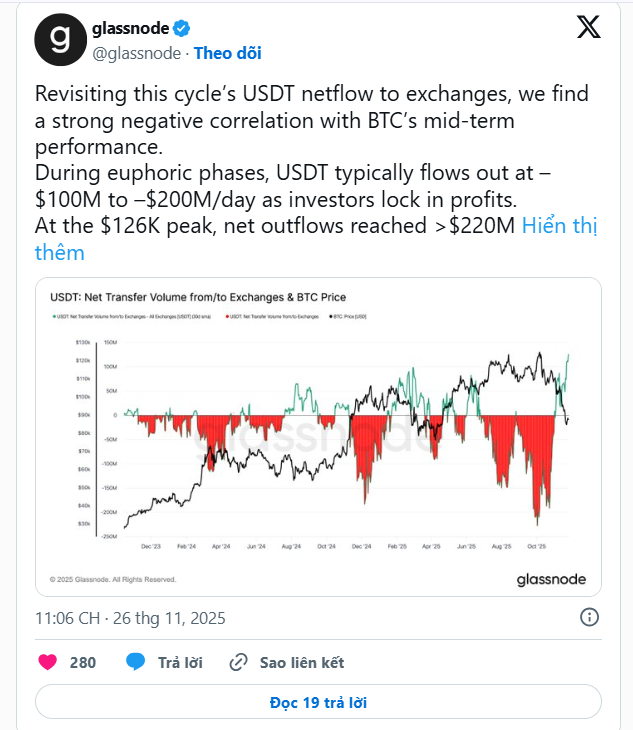Expand tweet text with Hiển thị thêm
Viewport: 633px width, 730px height.
coord(566,225)
